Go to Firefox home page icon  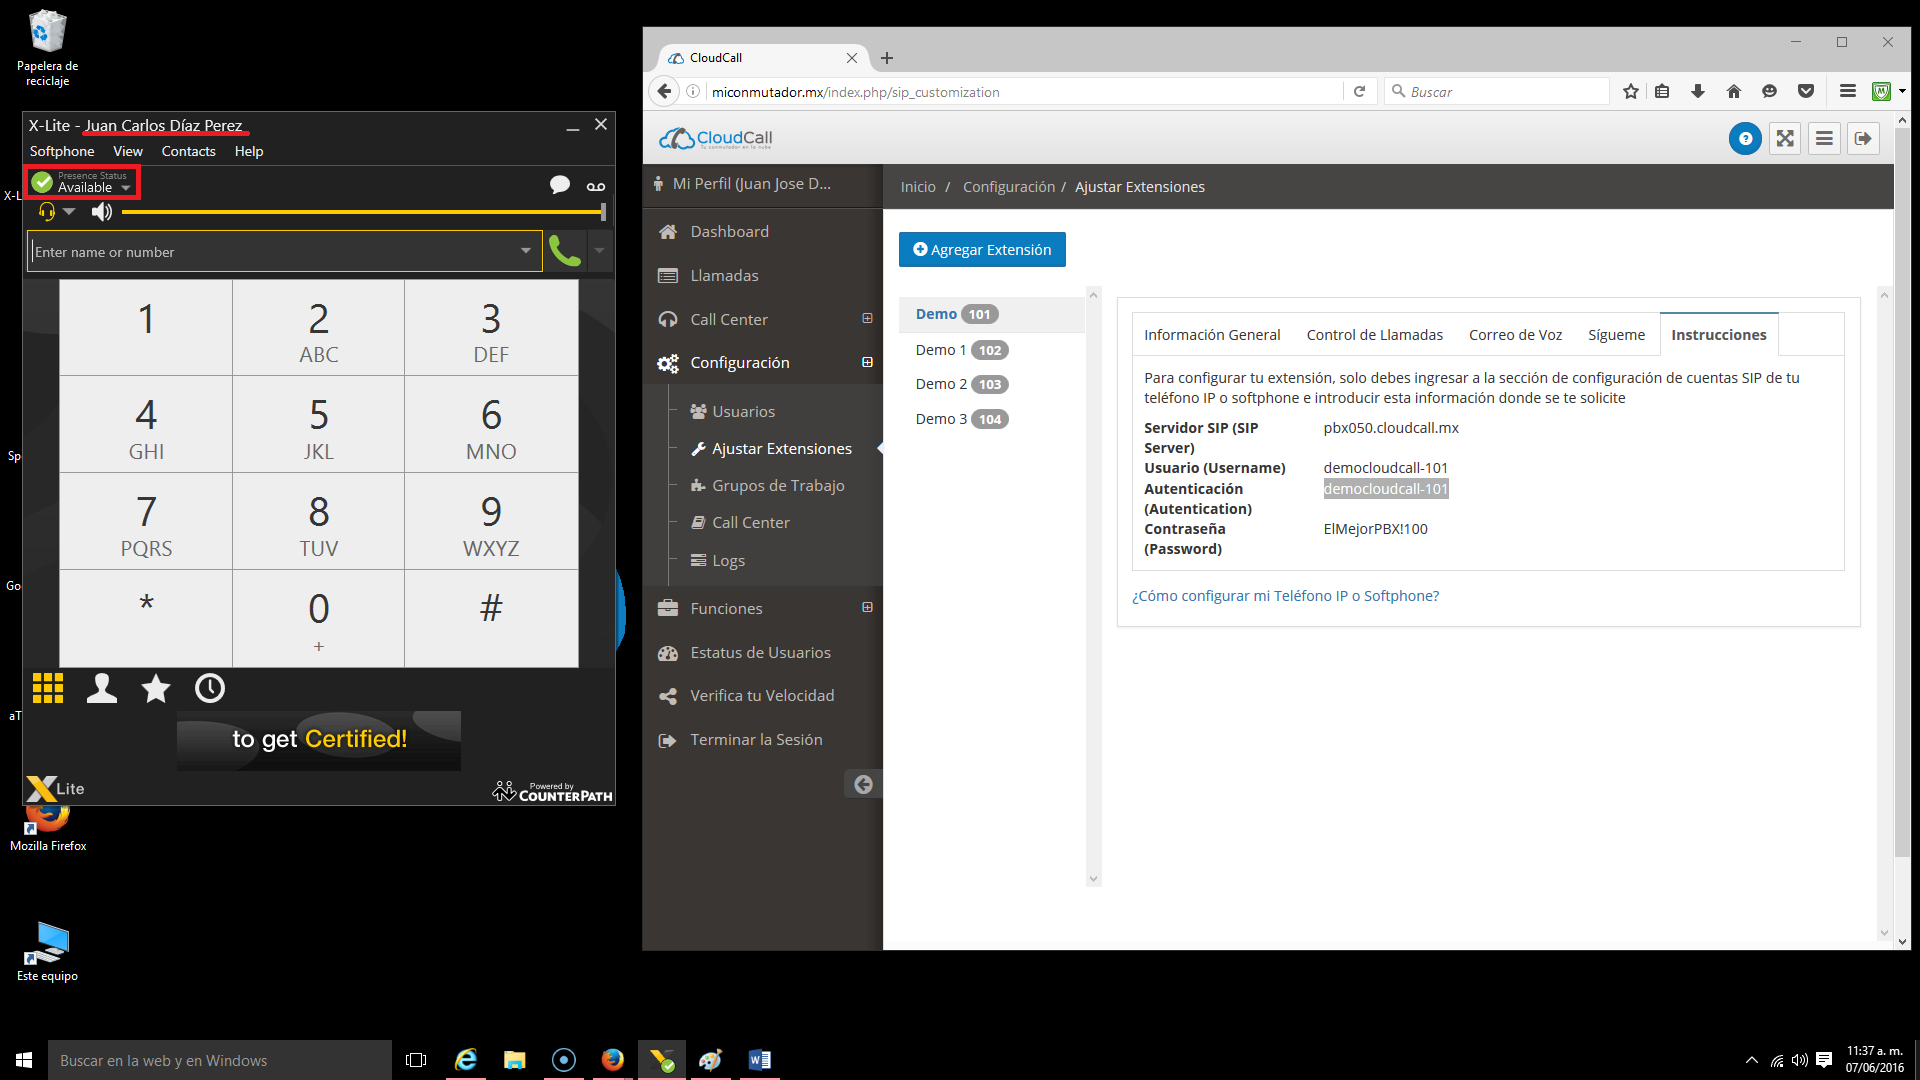point(1734,91)
